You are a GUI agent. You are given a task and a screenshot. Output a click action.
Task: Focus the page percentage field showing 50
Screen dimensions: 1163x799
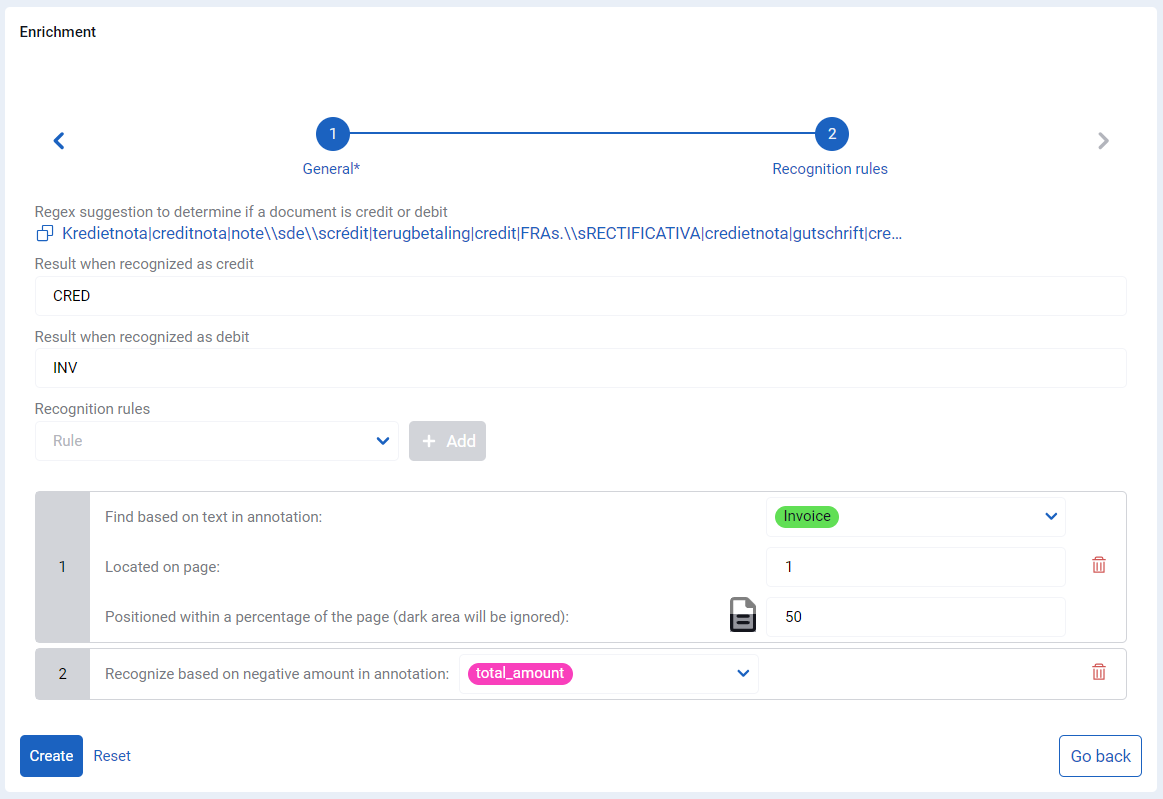point(915,617)
